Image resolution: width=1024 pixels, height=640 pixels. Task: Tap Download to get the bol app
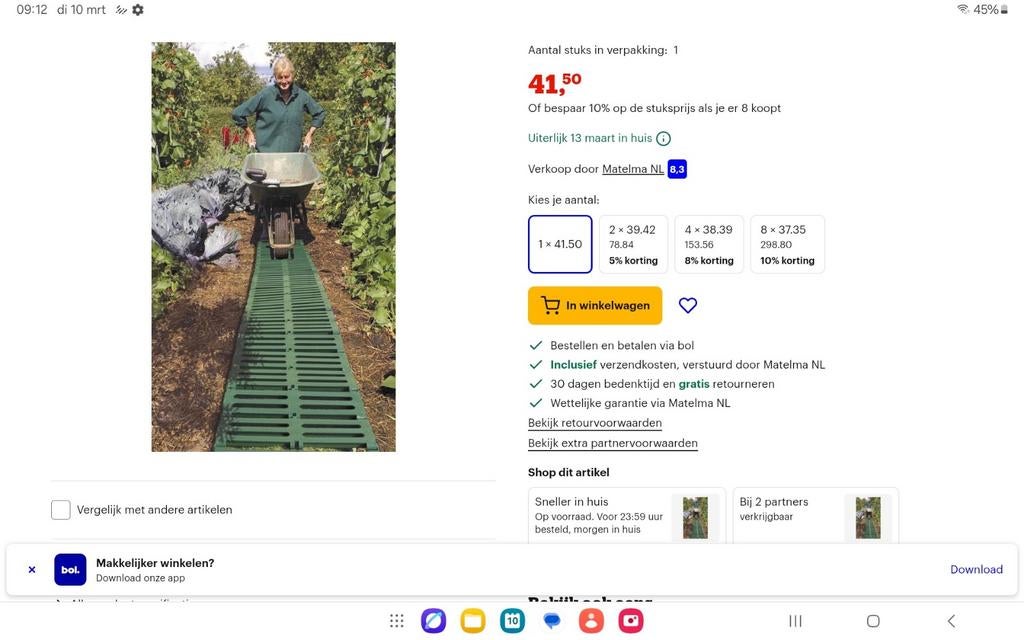click(975, 569)
